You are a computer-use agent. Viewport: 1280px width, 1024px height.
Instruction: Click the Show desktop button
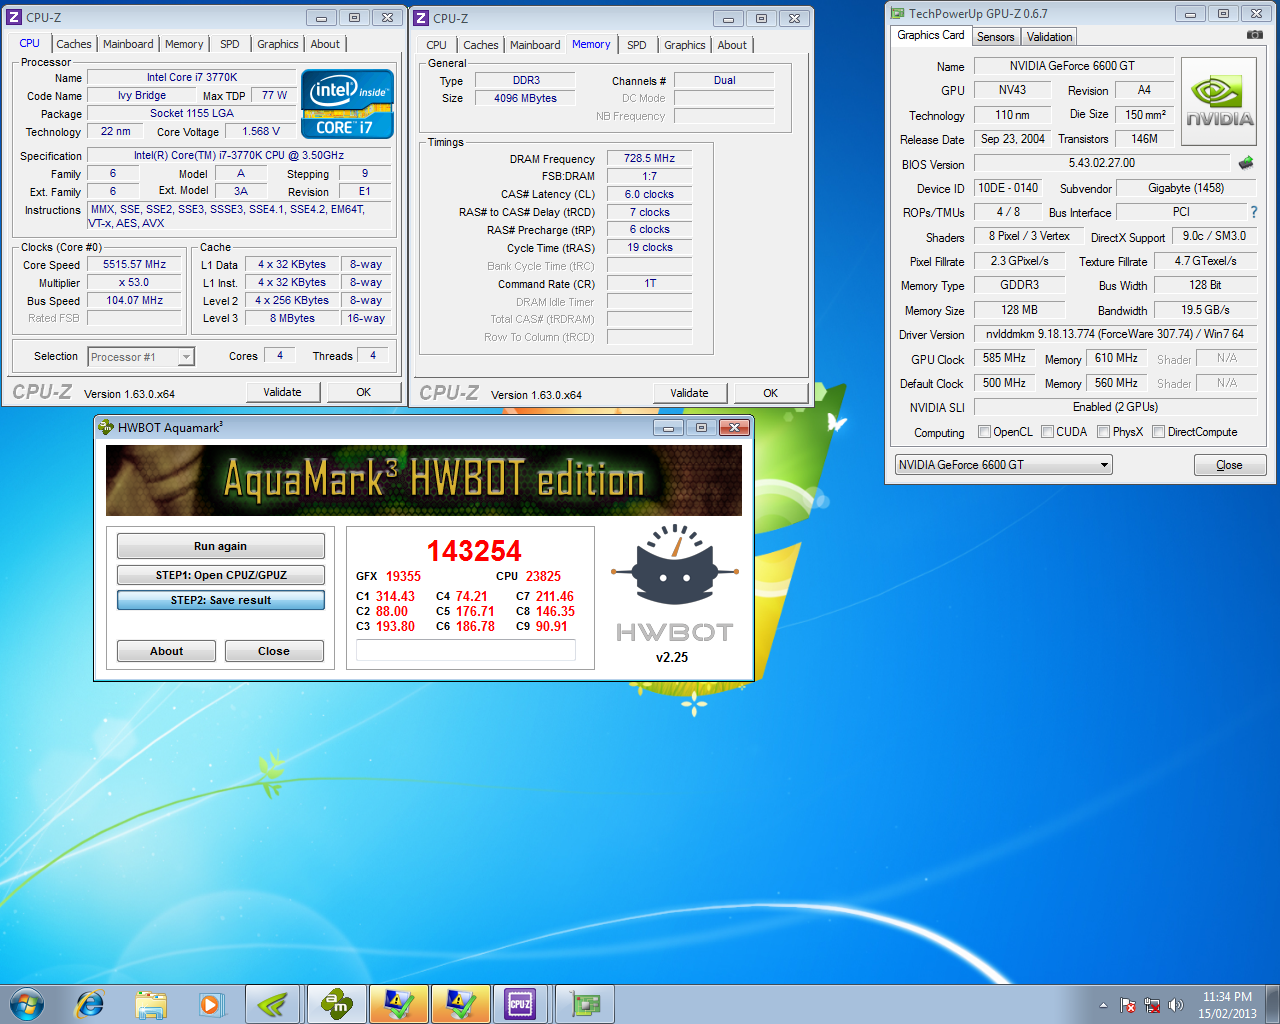point(1273,1005)
